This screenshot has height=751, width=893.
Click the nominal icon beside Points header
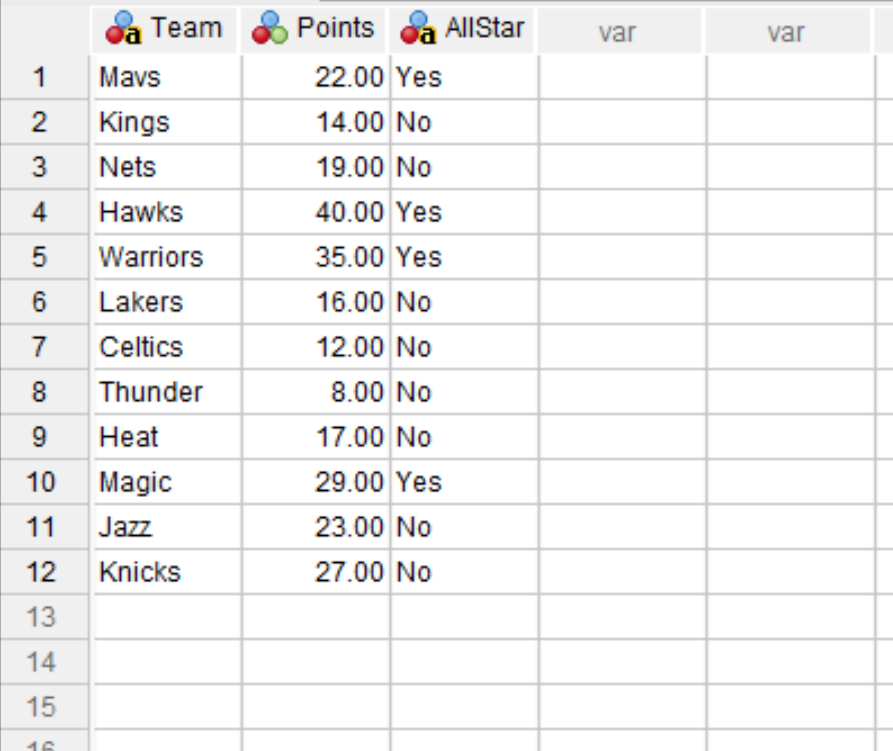tap(270, 28)
